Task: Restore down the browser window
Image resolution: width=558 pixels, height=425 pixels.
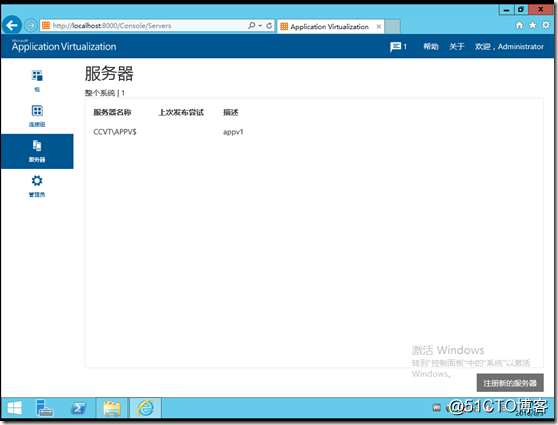Action: 521,10
